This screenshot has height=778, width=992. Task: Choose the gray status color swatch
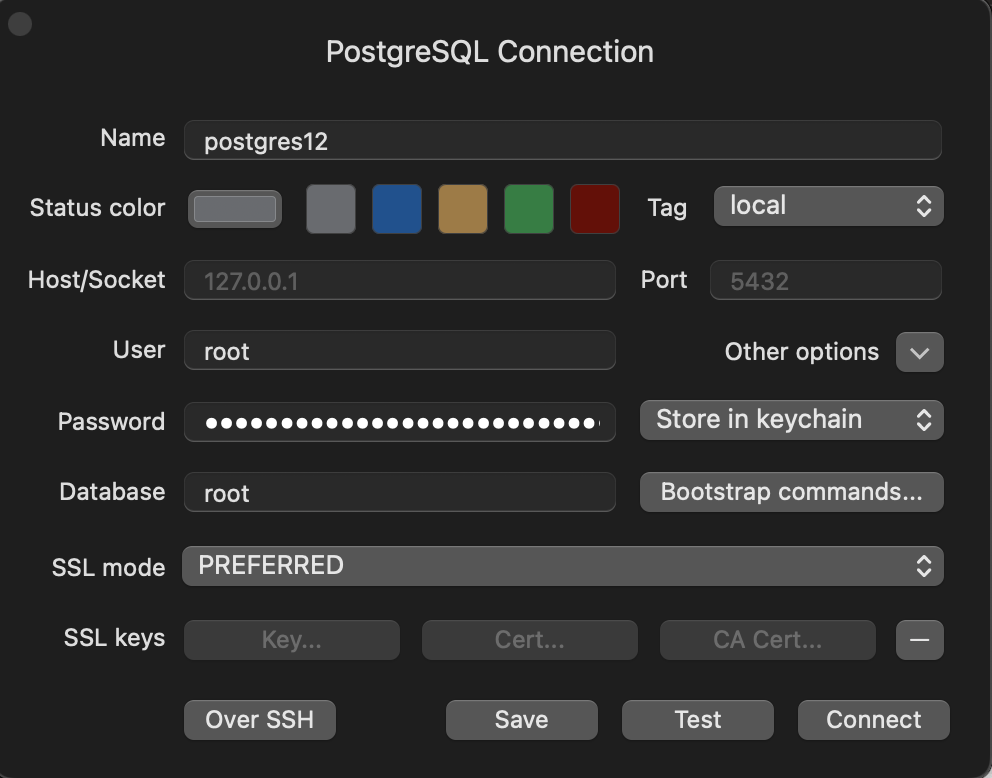click(331, 209)
